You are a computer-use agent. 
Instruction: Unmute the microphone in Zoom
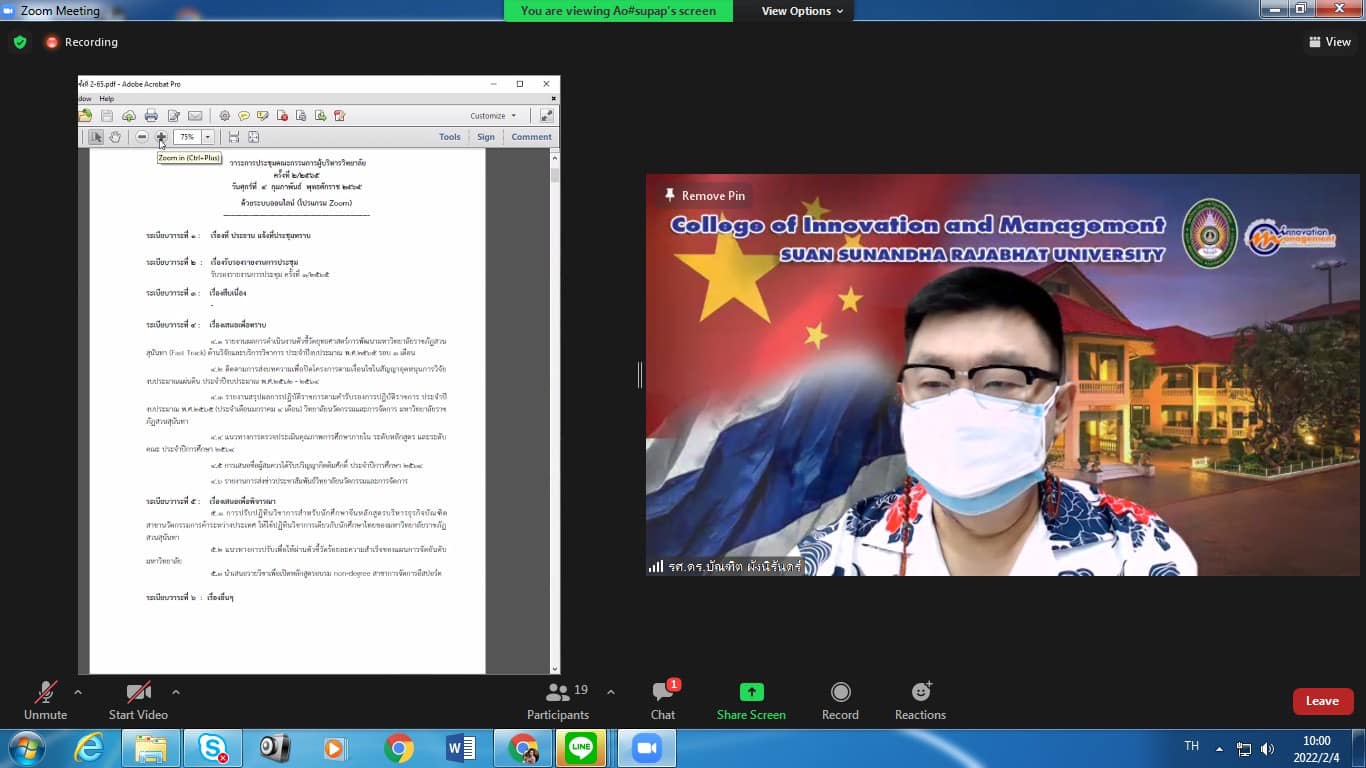(x=45, y=700)
